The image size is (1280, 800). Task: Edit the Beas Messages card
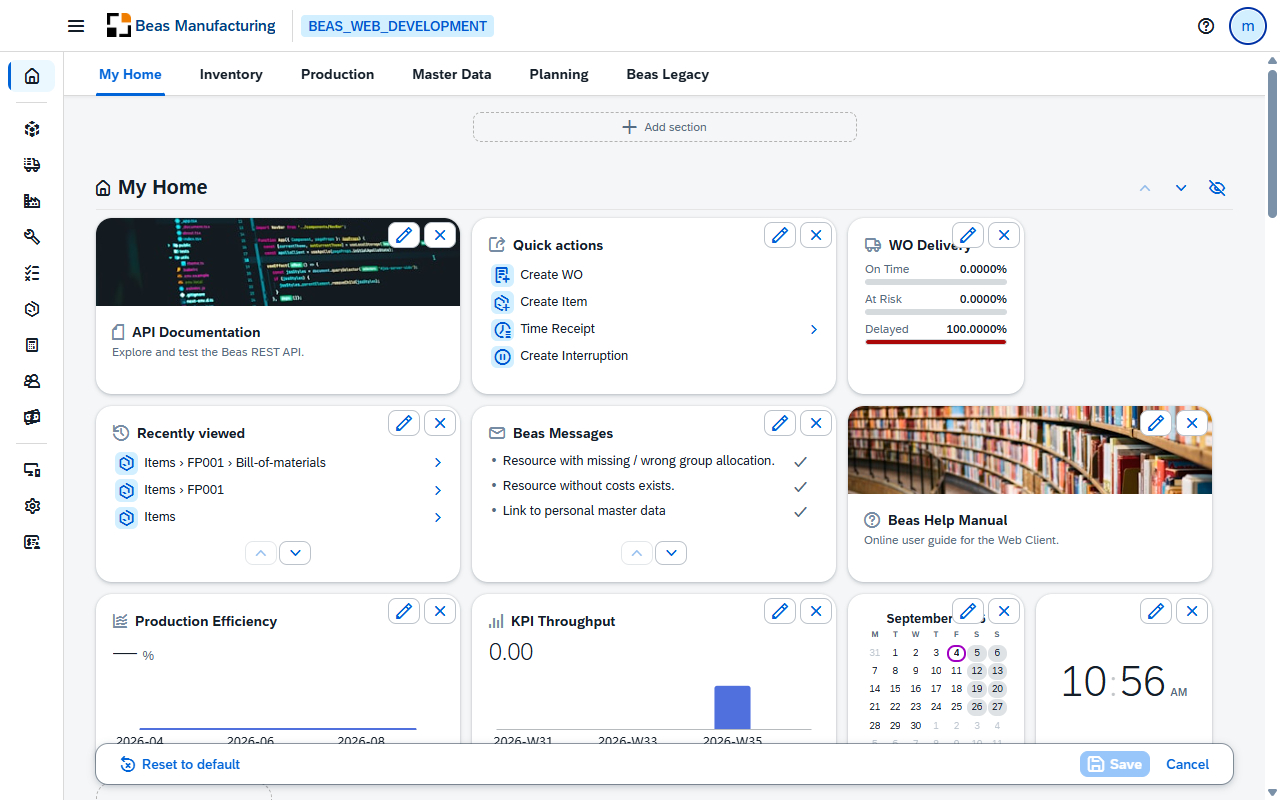(x=780, y=423)
